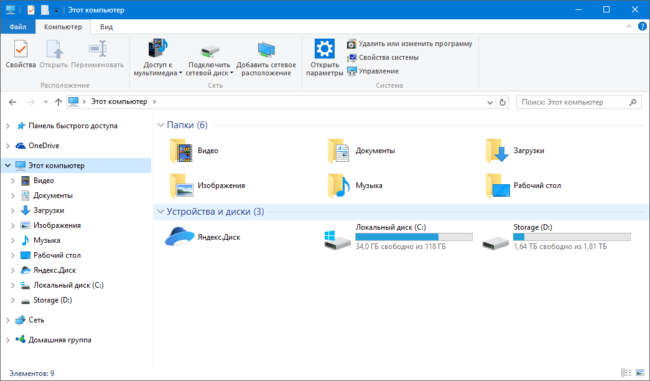
Task: Open the Свойства ribbon icon
Action: click(21, 50)
